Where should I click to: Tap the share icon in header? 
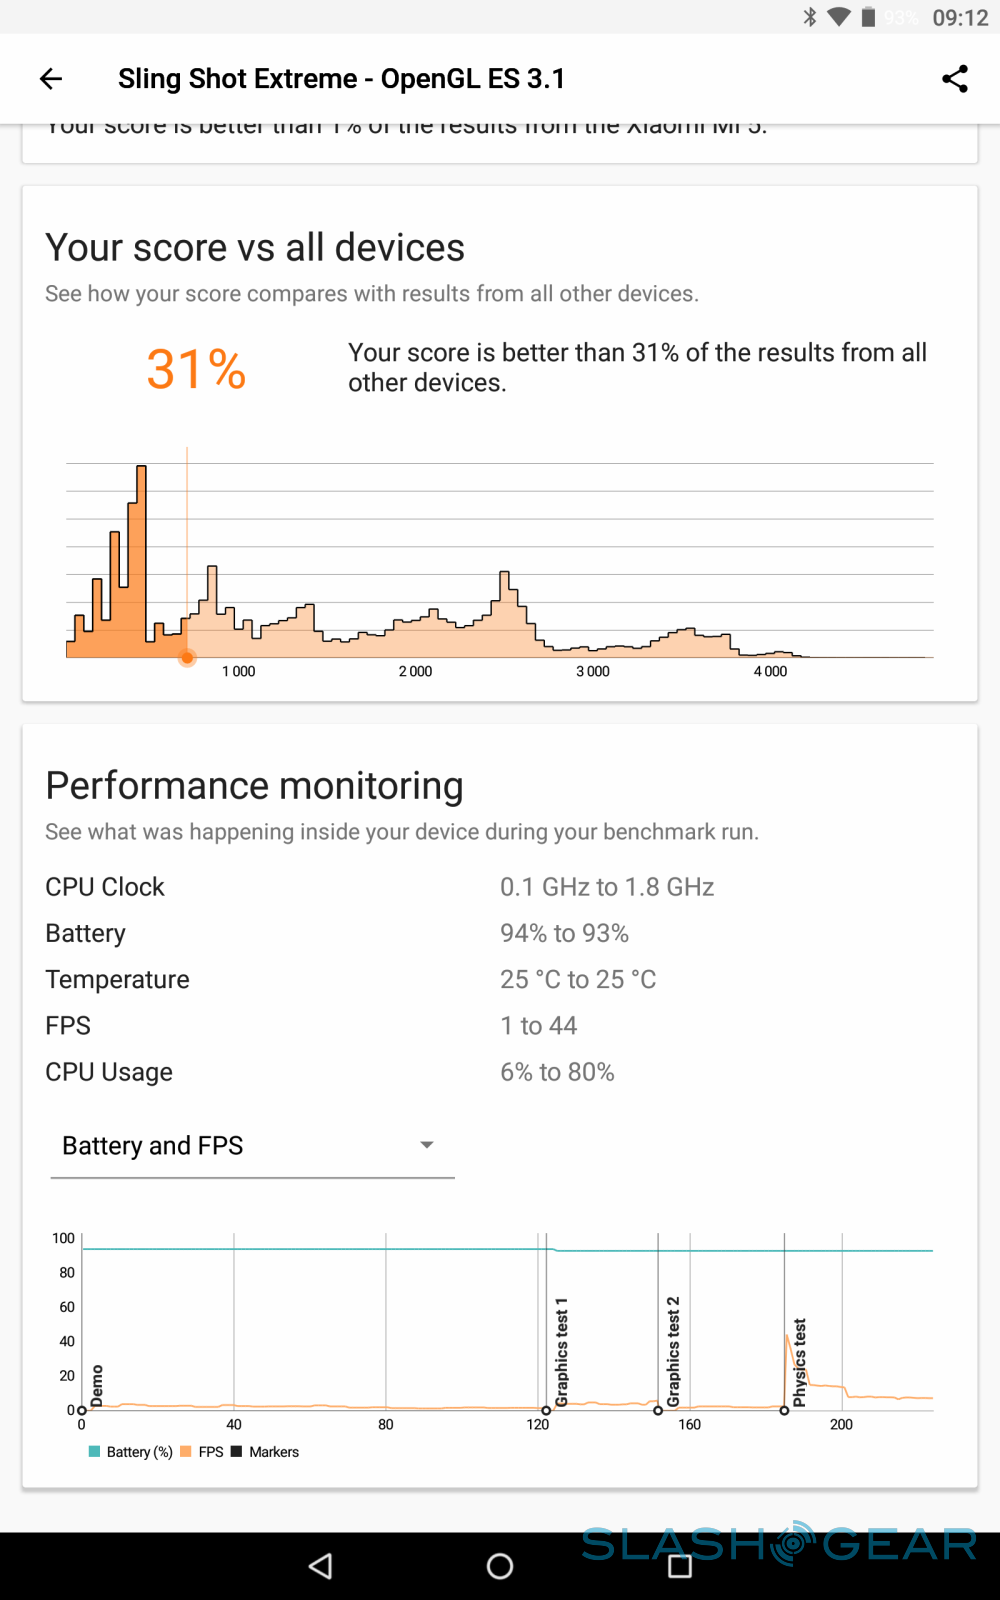[x=955, y=79]
